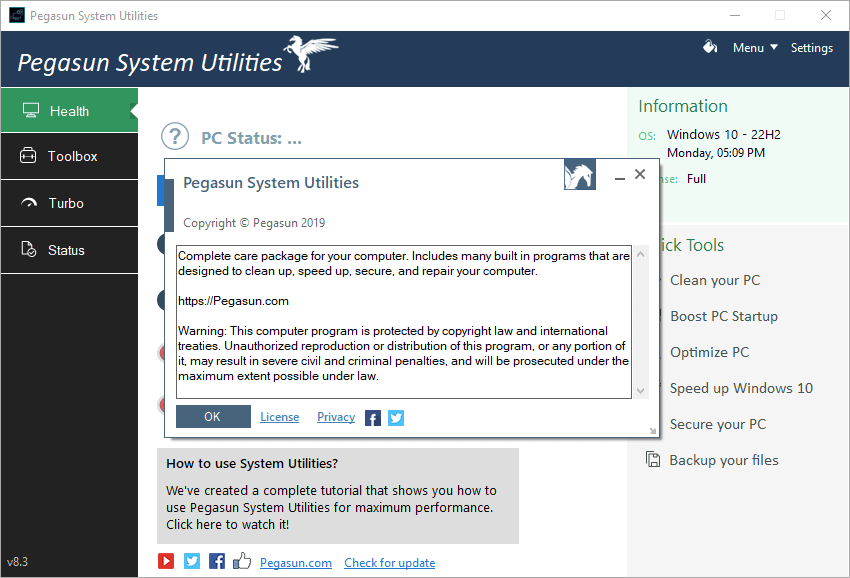Select the Status sidebar icon
This screenshot has height=578, width=850.
pyautogui.click(x=31, y=250)
